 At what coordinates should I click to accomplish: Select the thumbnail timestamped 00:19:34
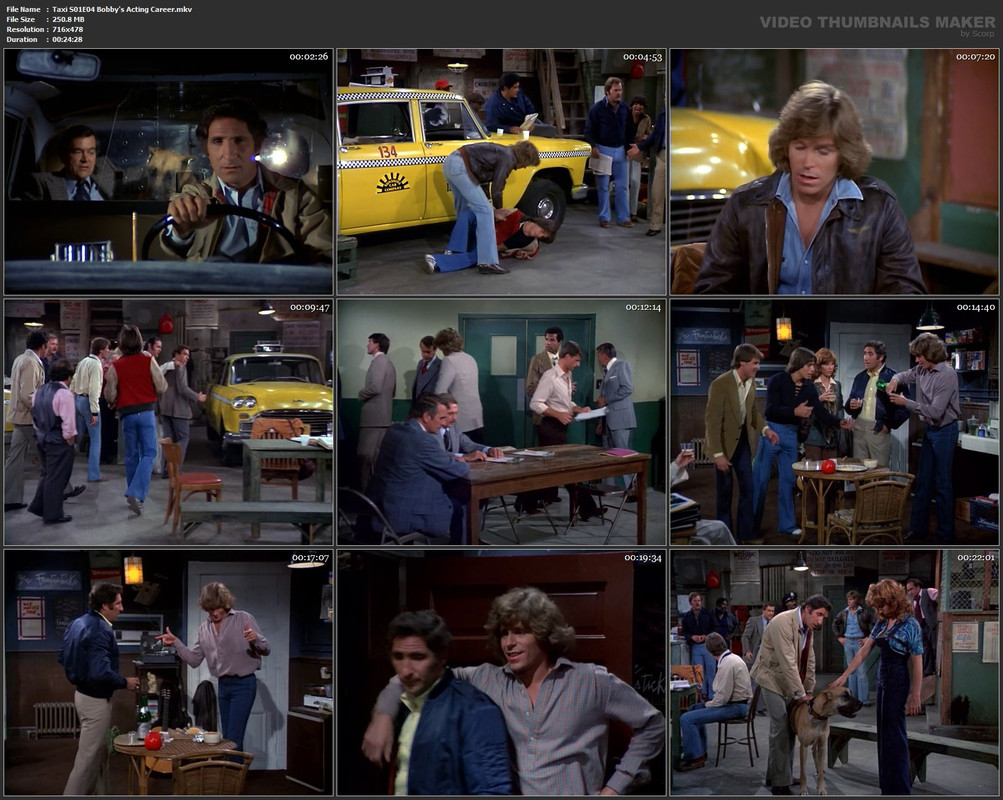click(x=502, y=673)
